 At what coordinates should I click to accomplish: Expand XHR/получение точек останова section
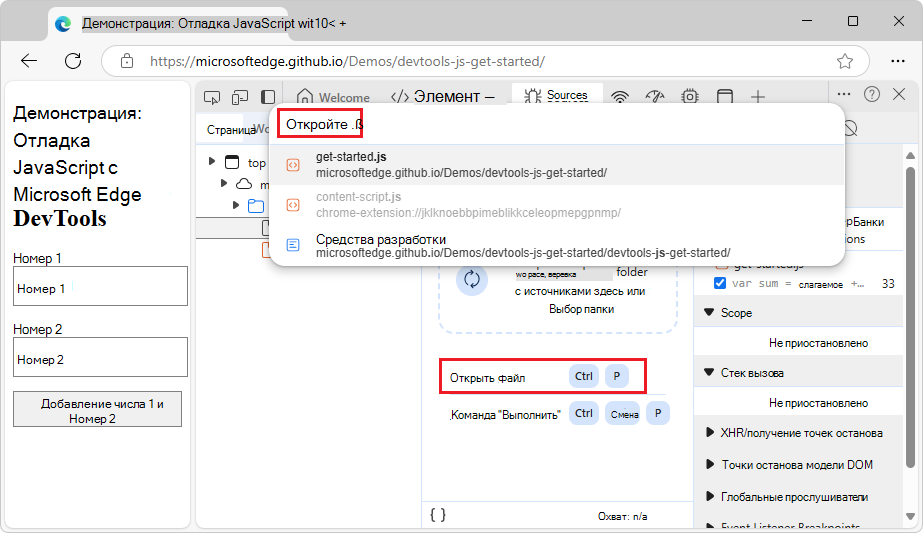[710, 433]
